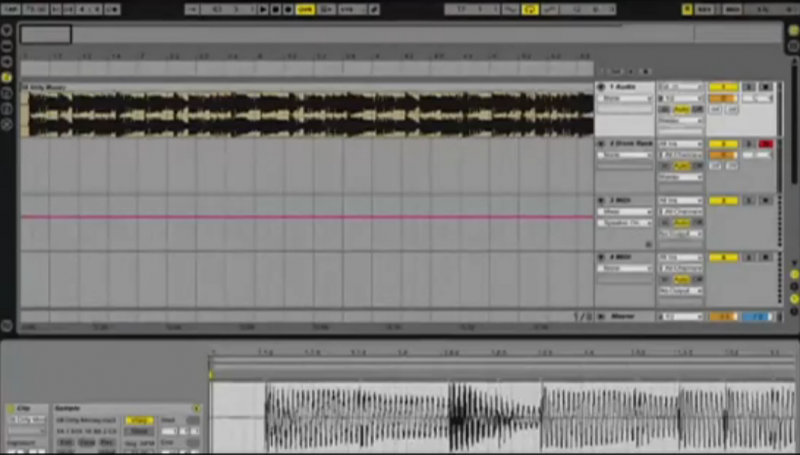
Task: Solo the 1 Audio track
Action: [x=748, y=87]
